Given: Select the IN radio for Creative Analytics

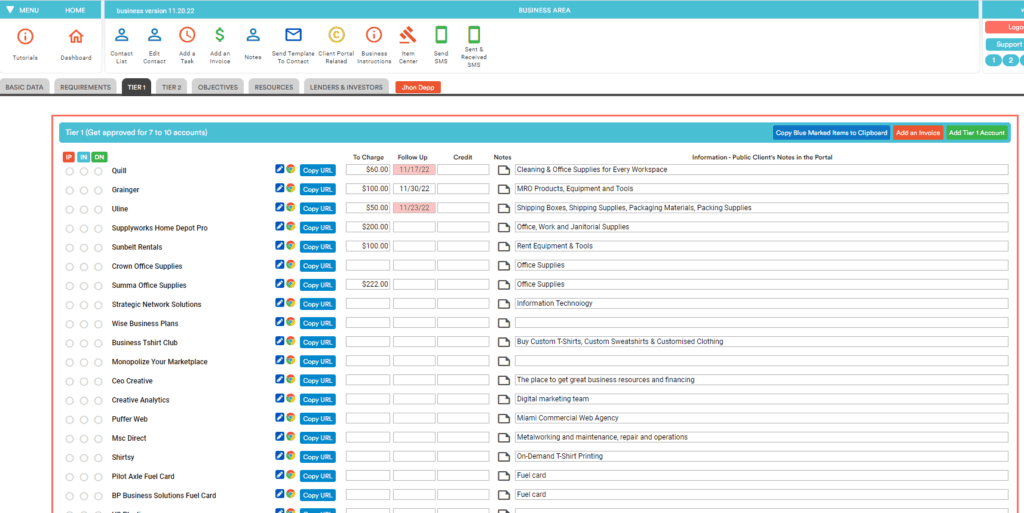Looking at the screenshot, I should (x=84, y=401).
